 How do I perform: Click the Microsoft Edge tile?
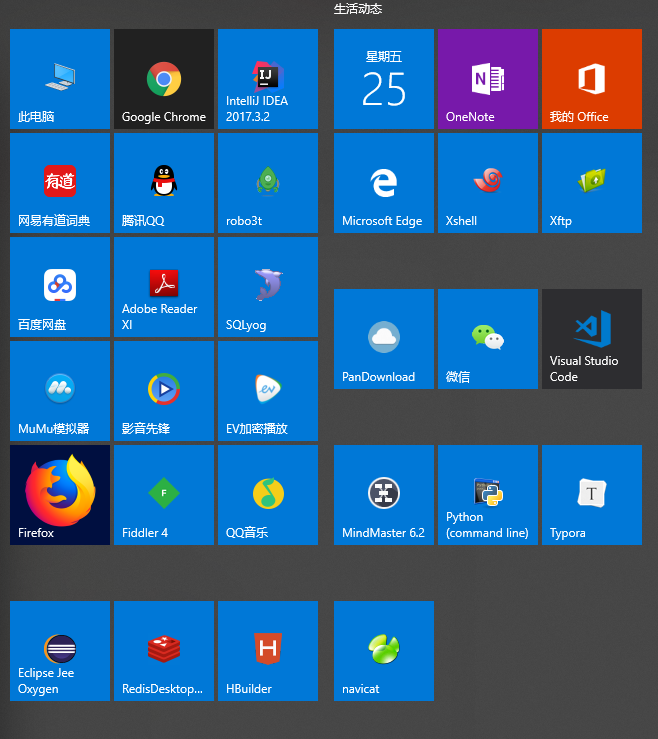pos(383,183)
